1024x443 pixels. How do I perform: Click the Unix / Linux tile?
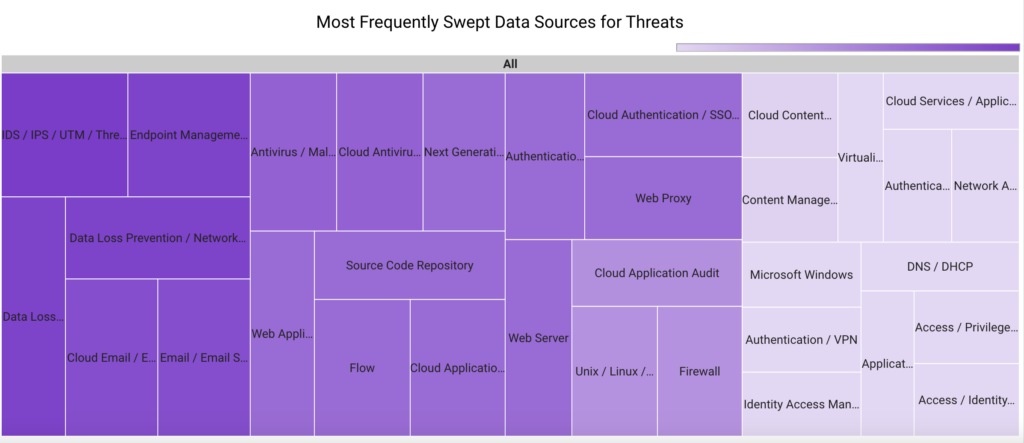[614, 371]
